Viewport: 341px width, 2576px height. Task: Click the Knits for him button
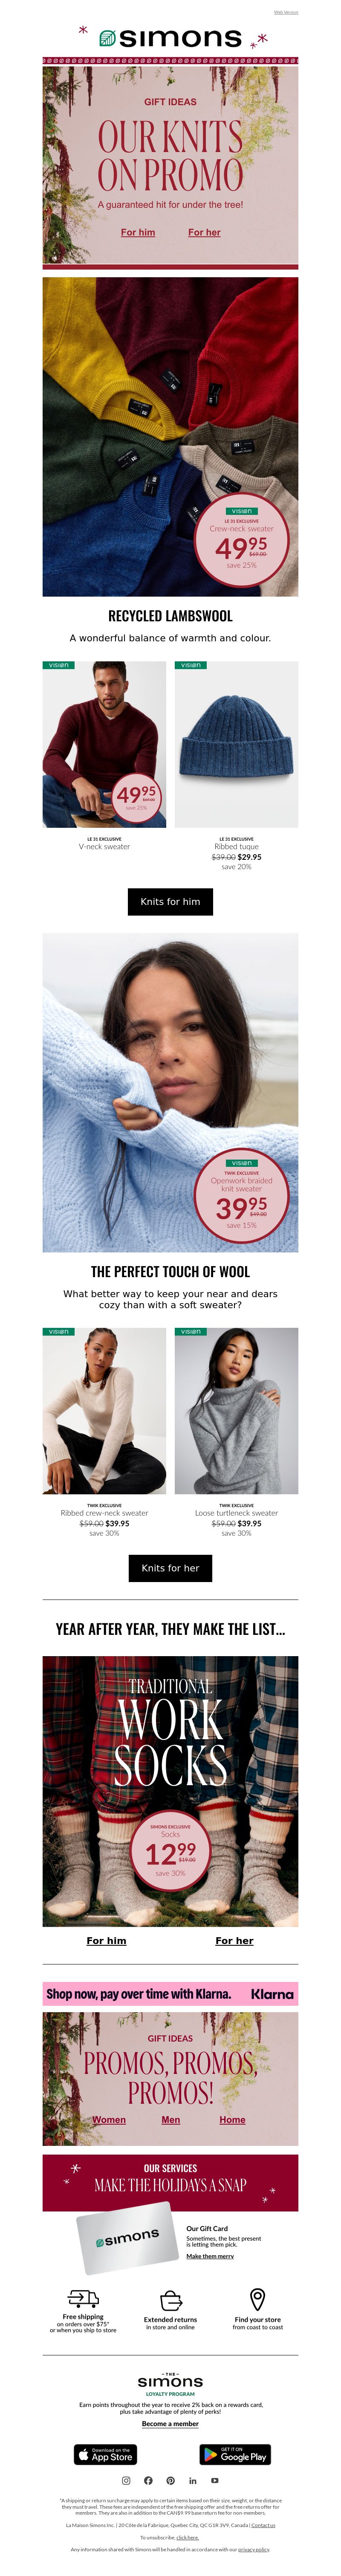click(x=170, y=901)
